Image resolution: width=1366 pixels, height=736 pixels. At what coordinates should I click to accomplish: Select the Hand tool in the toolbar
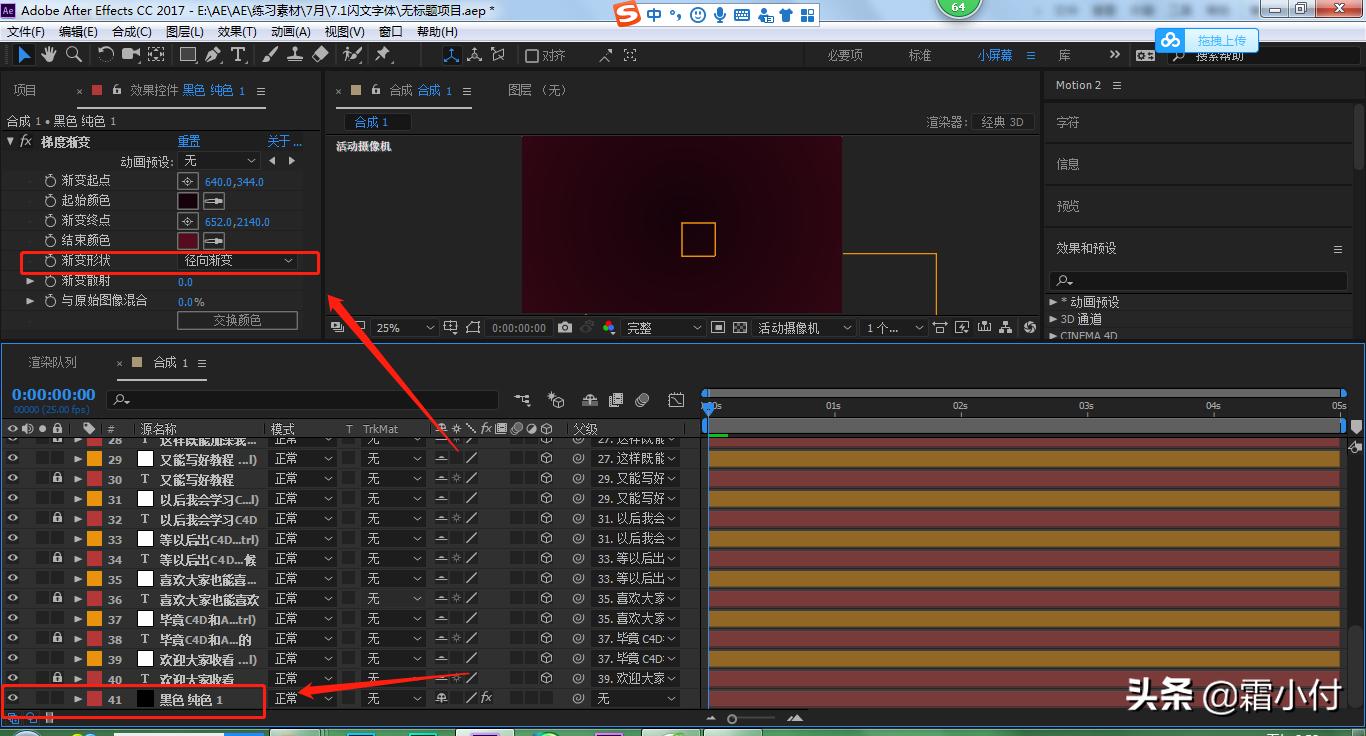48,54
